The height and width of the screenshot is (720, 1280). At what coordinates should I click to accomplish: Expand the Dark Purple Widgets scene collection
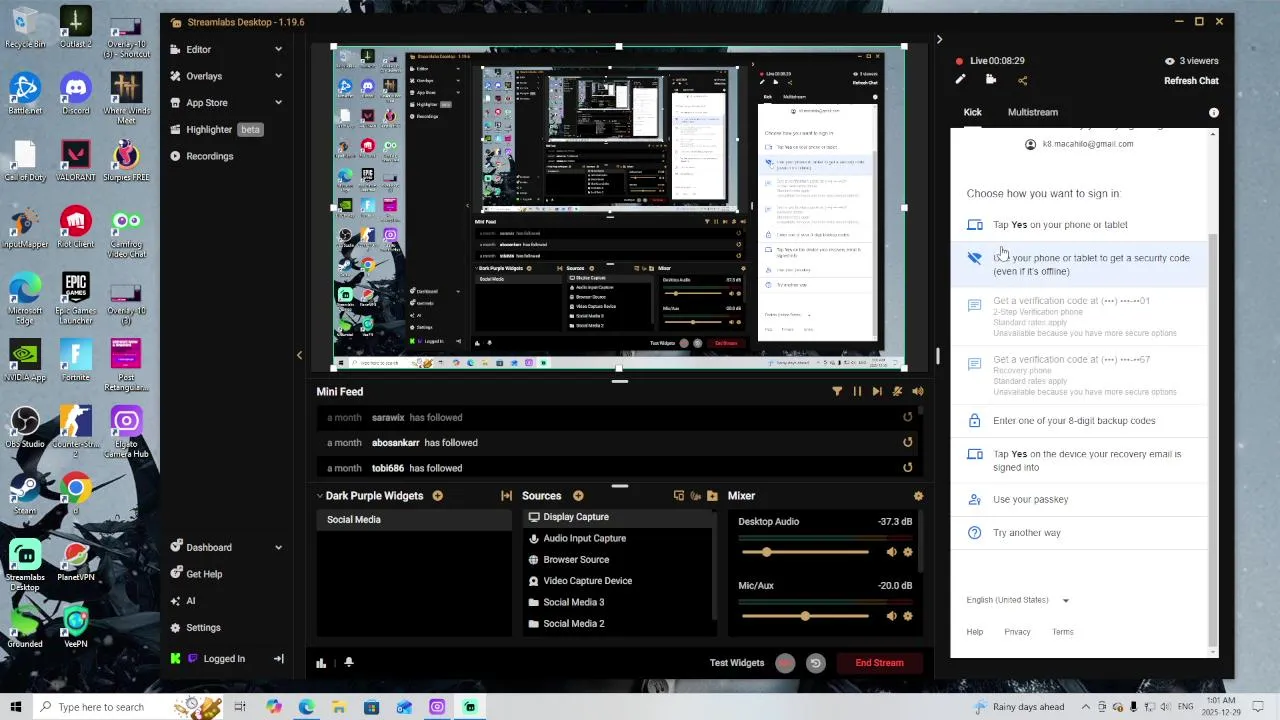coord(320,496)
